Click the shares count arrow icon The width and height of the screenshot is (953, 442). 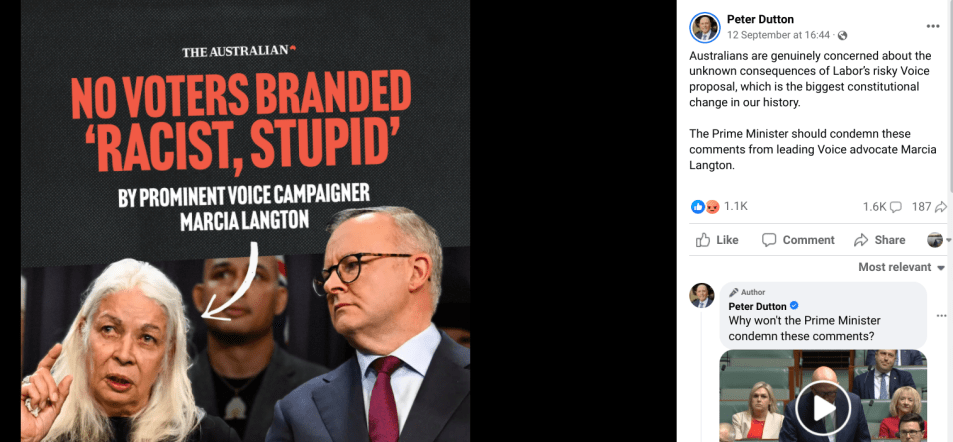941,207
